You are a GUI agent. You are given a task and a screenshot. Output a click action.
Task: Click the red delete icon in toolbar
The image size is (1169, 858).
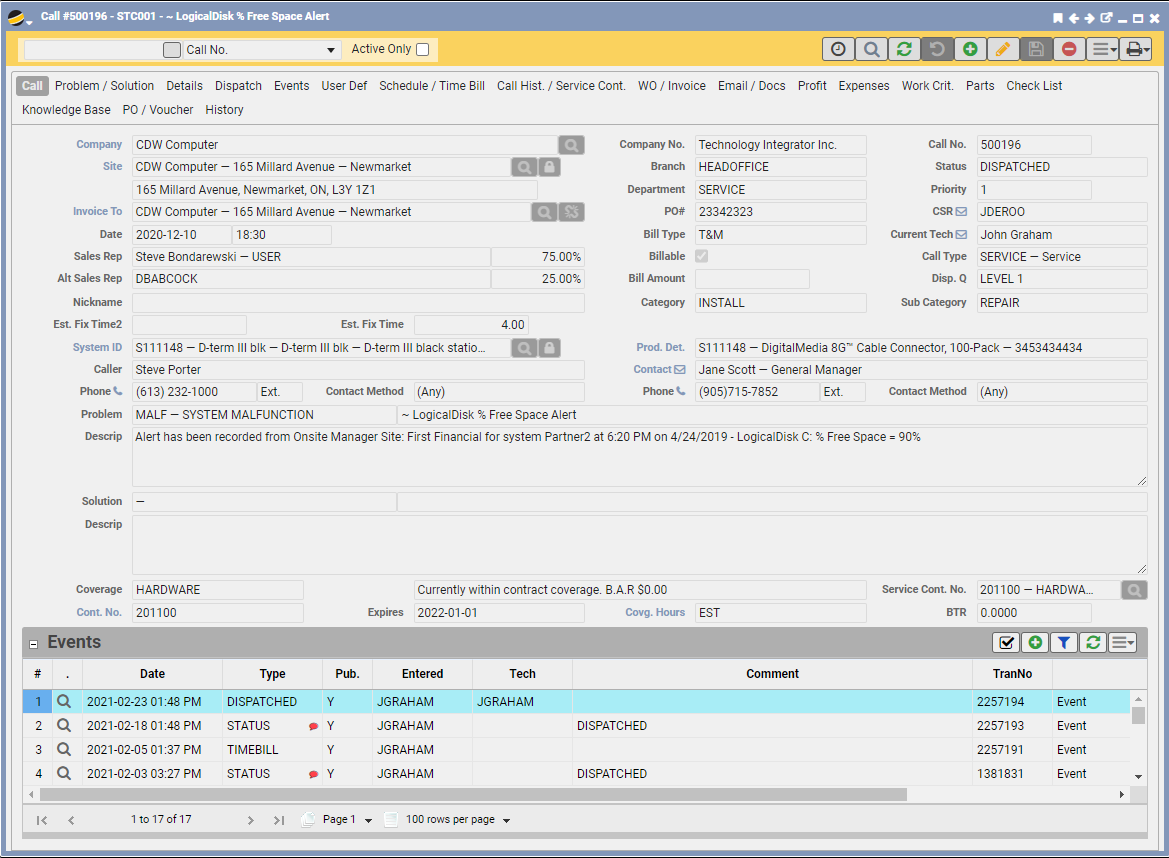click(x=1069, y=49)
